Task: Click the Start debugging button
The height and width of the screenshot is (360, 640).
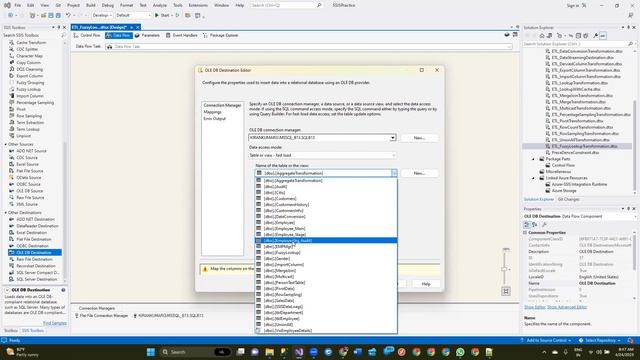Action: 162,15
